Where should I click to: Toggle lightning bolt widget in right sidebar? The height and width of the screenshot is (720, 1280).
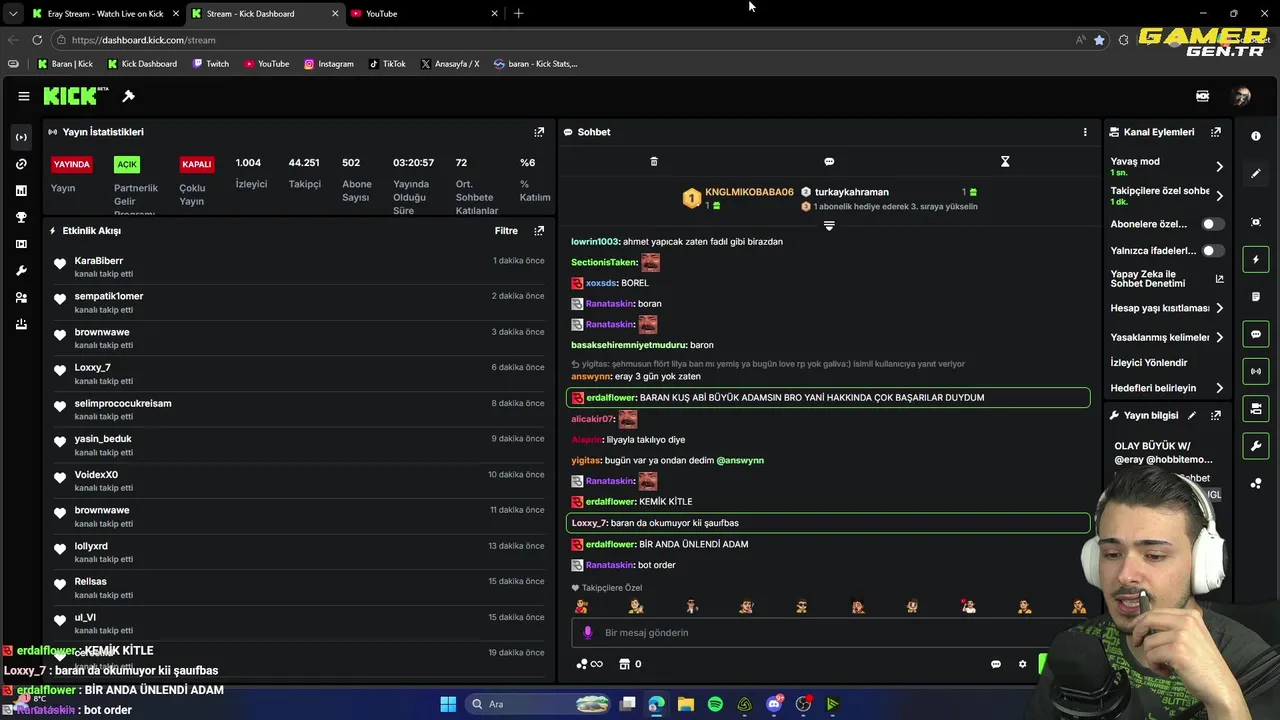pos(1256,260)
